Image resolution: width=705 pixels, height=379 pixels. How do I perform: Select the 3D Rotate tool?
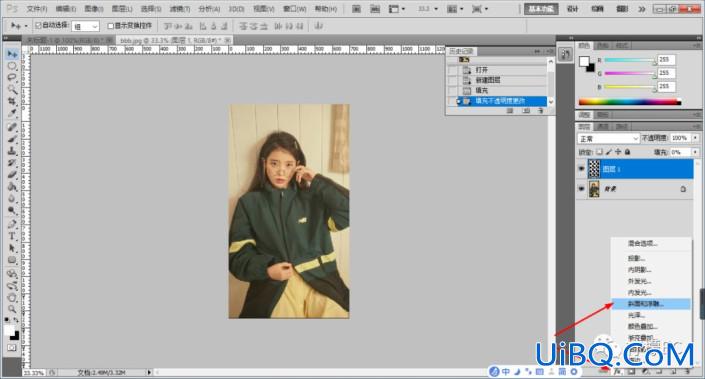12,273
